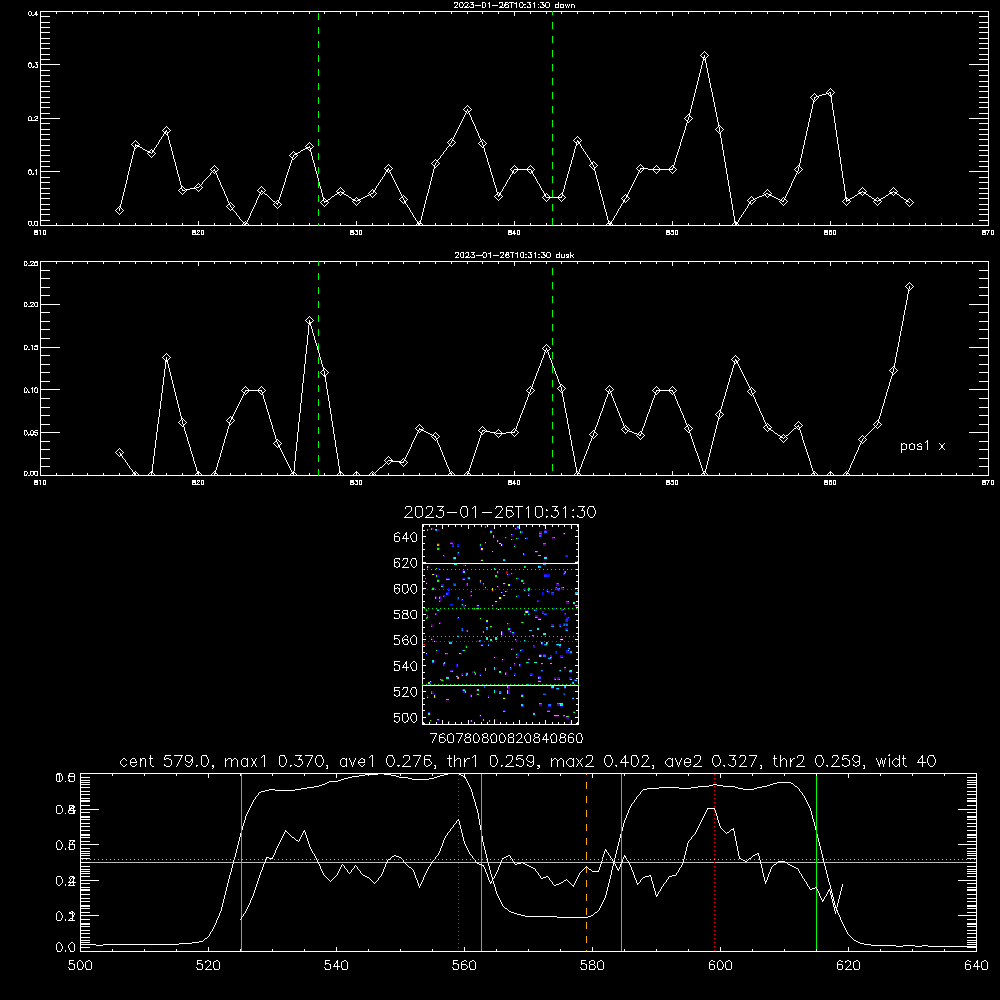Screen dimensions: 1000x1000
Task: Click the green solid line at 615
Action: click(816, 861)
